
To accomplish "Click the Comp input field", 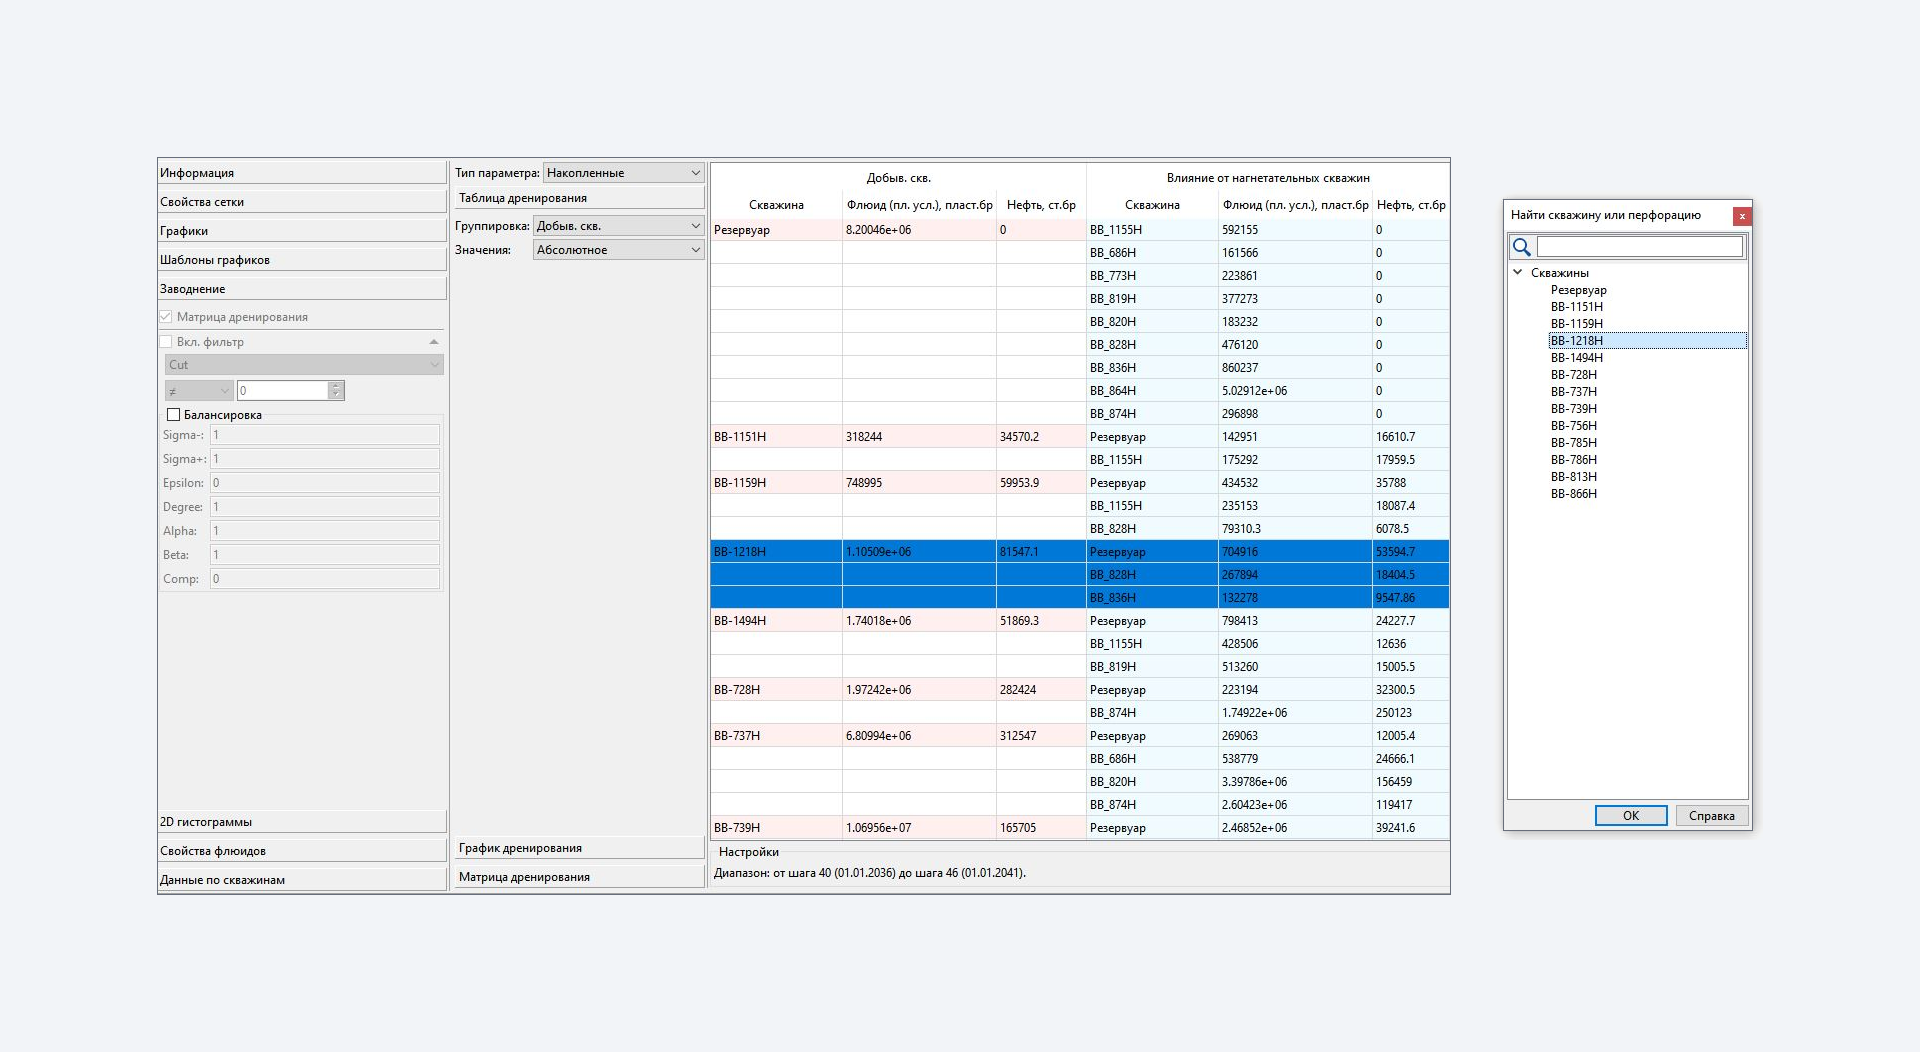I will tap(325, 579).
